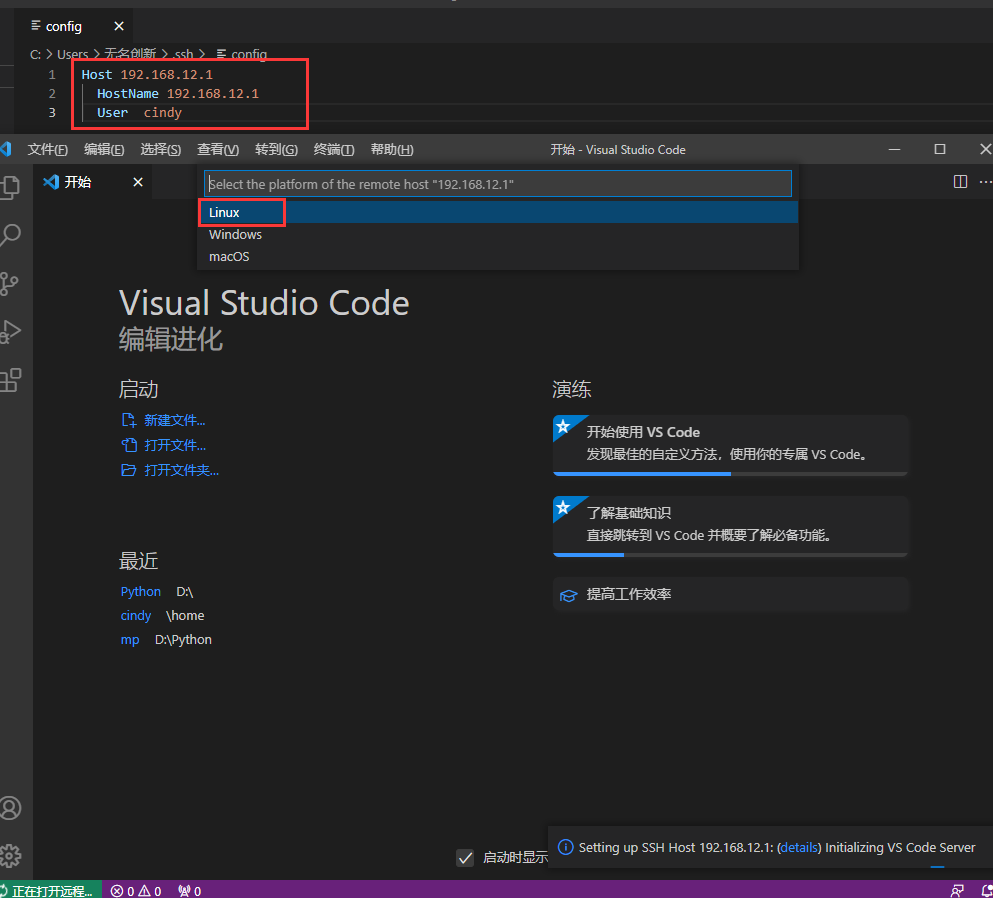This screenshot has width=993, height=898.
Task: Click the 无名创新 breadcrumb segment
Action: (x=130, y=54)
